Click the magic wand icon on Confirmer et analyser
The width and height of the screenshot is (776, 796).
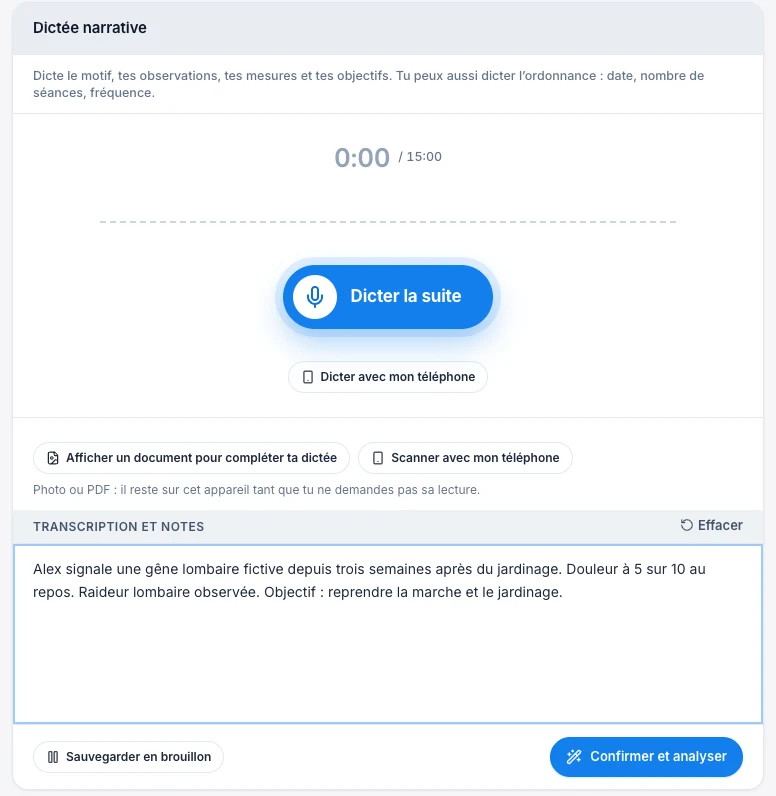[574, 756]
